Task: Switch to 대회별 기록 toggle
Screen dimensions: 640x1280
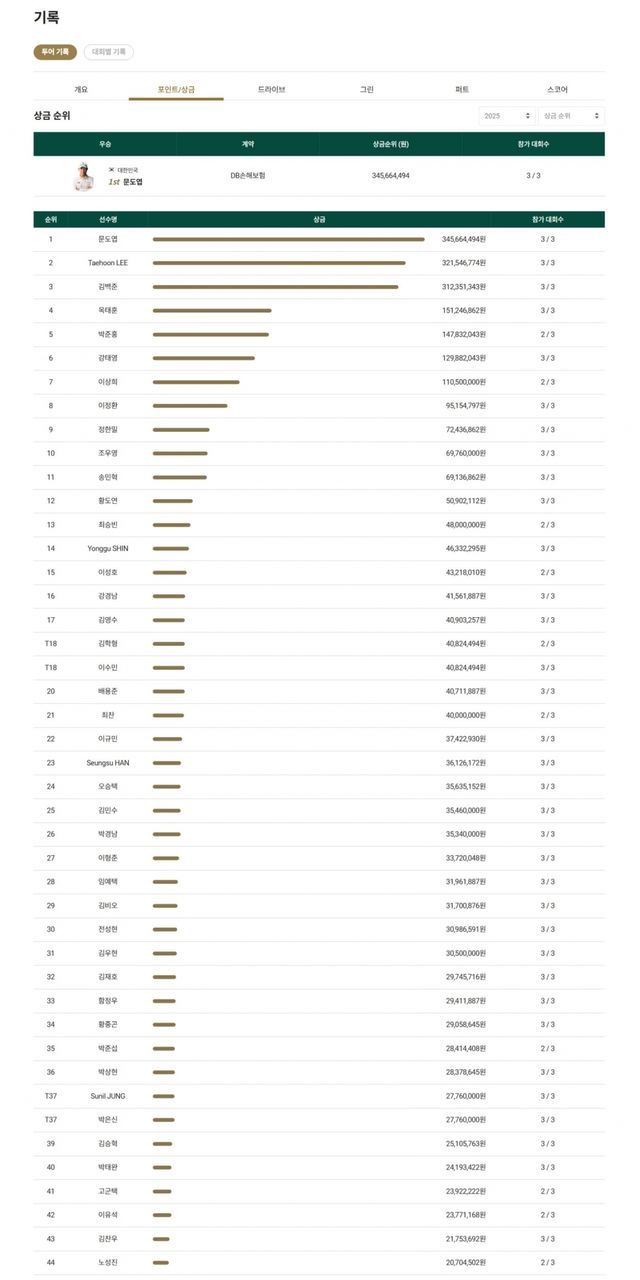Action: 108,52
